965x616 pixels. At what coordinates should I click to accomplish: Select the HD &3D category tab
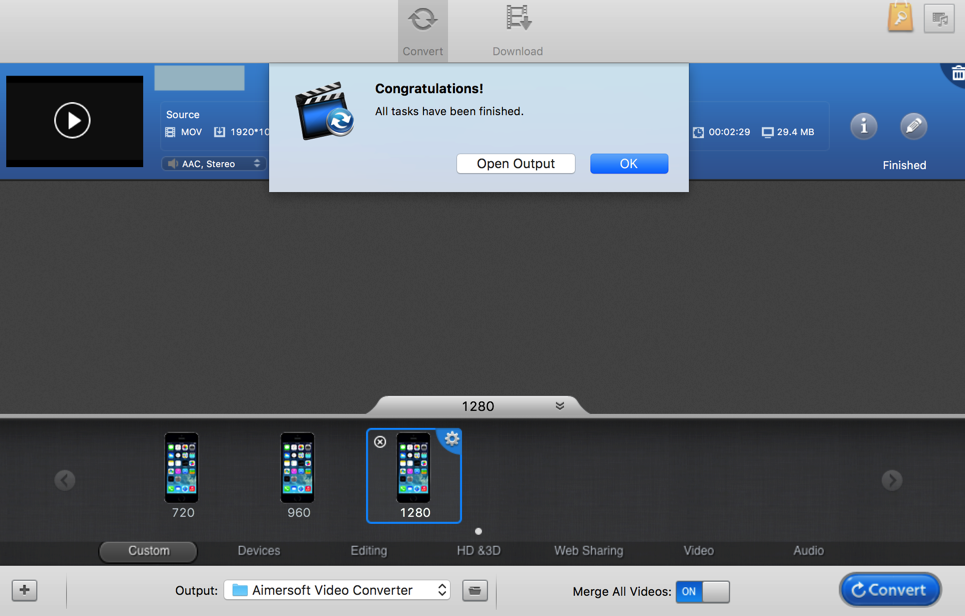[x=478, y=551]
